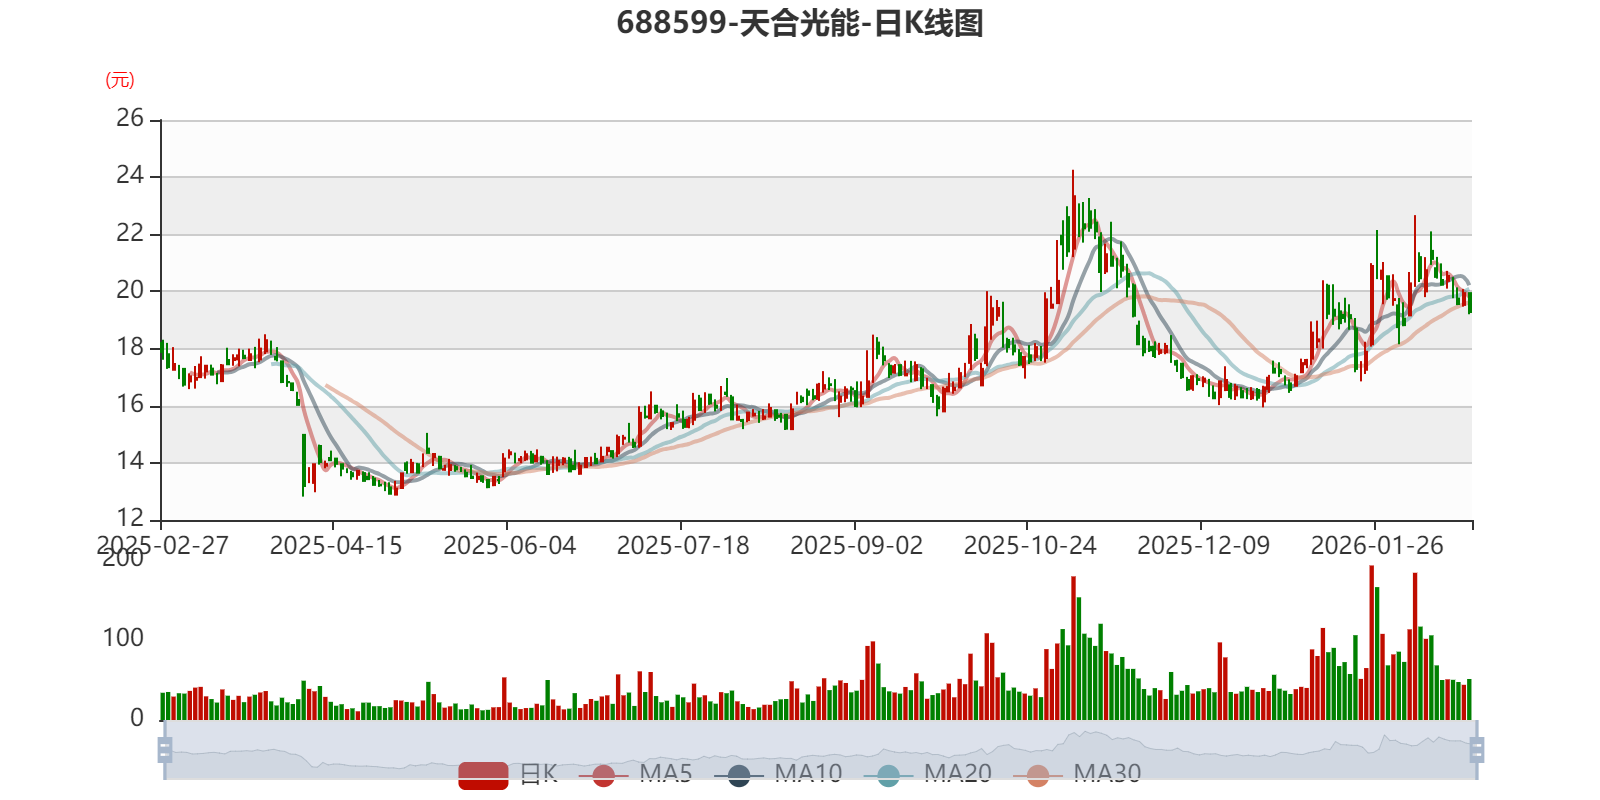
Task: Click the 20 price axis label
Action: (130, 290)
